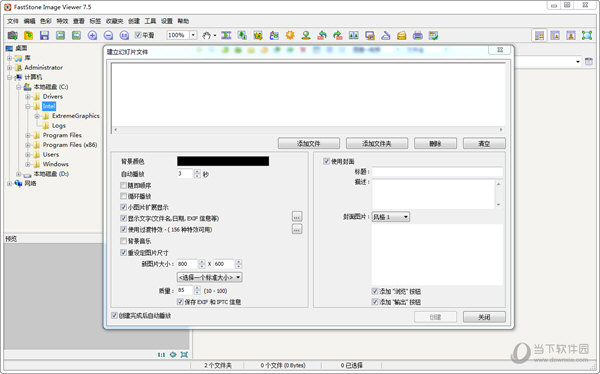Select the hand cursor tool icon
The height and width of the screenshot is (374, 600).
[x=206, y=36]
